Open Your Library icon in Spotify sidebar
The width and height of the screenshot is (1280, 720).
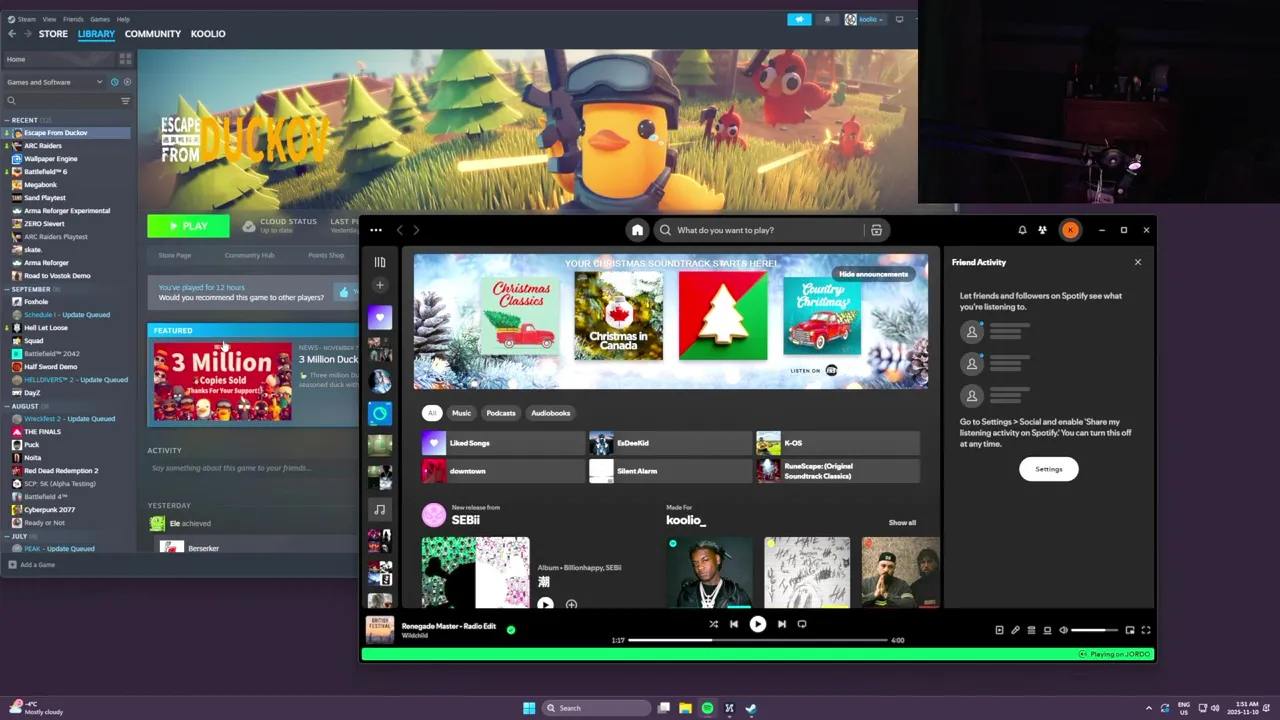[379, 262]
